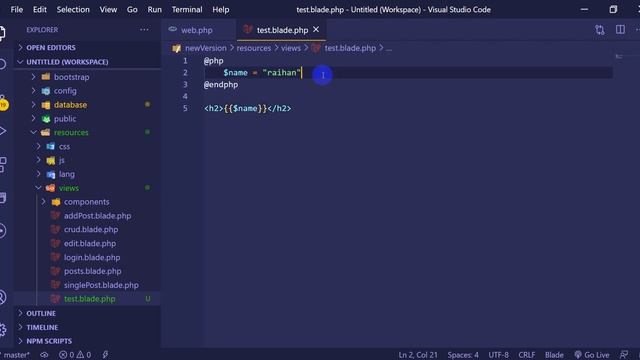This screenshot has height=360, width=640.
Task: Change encoding via UTF-8 status item
Action: tap(498, 355)
